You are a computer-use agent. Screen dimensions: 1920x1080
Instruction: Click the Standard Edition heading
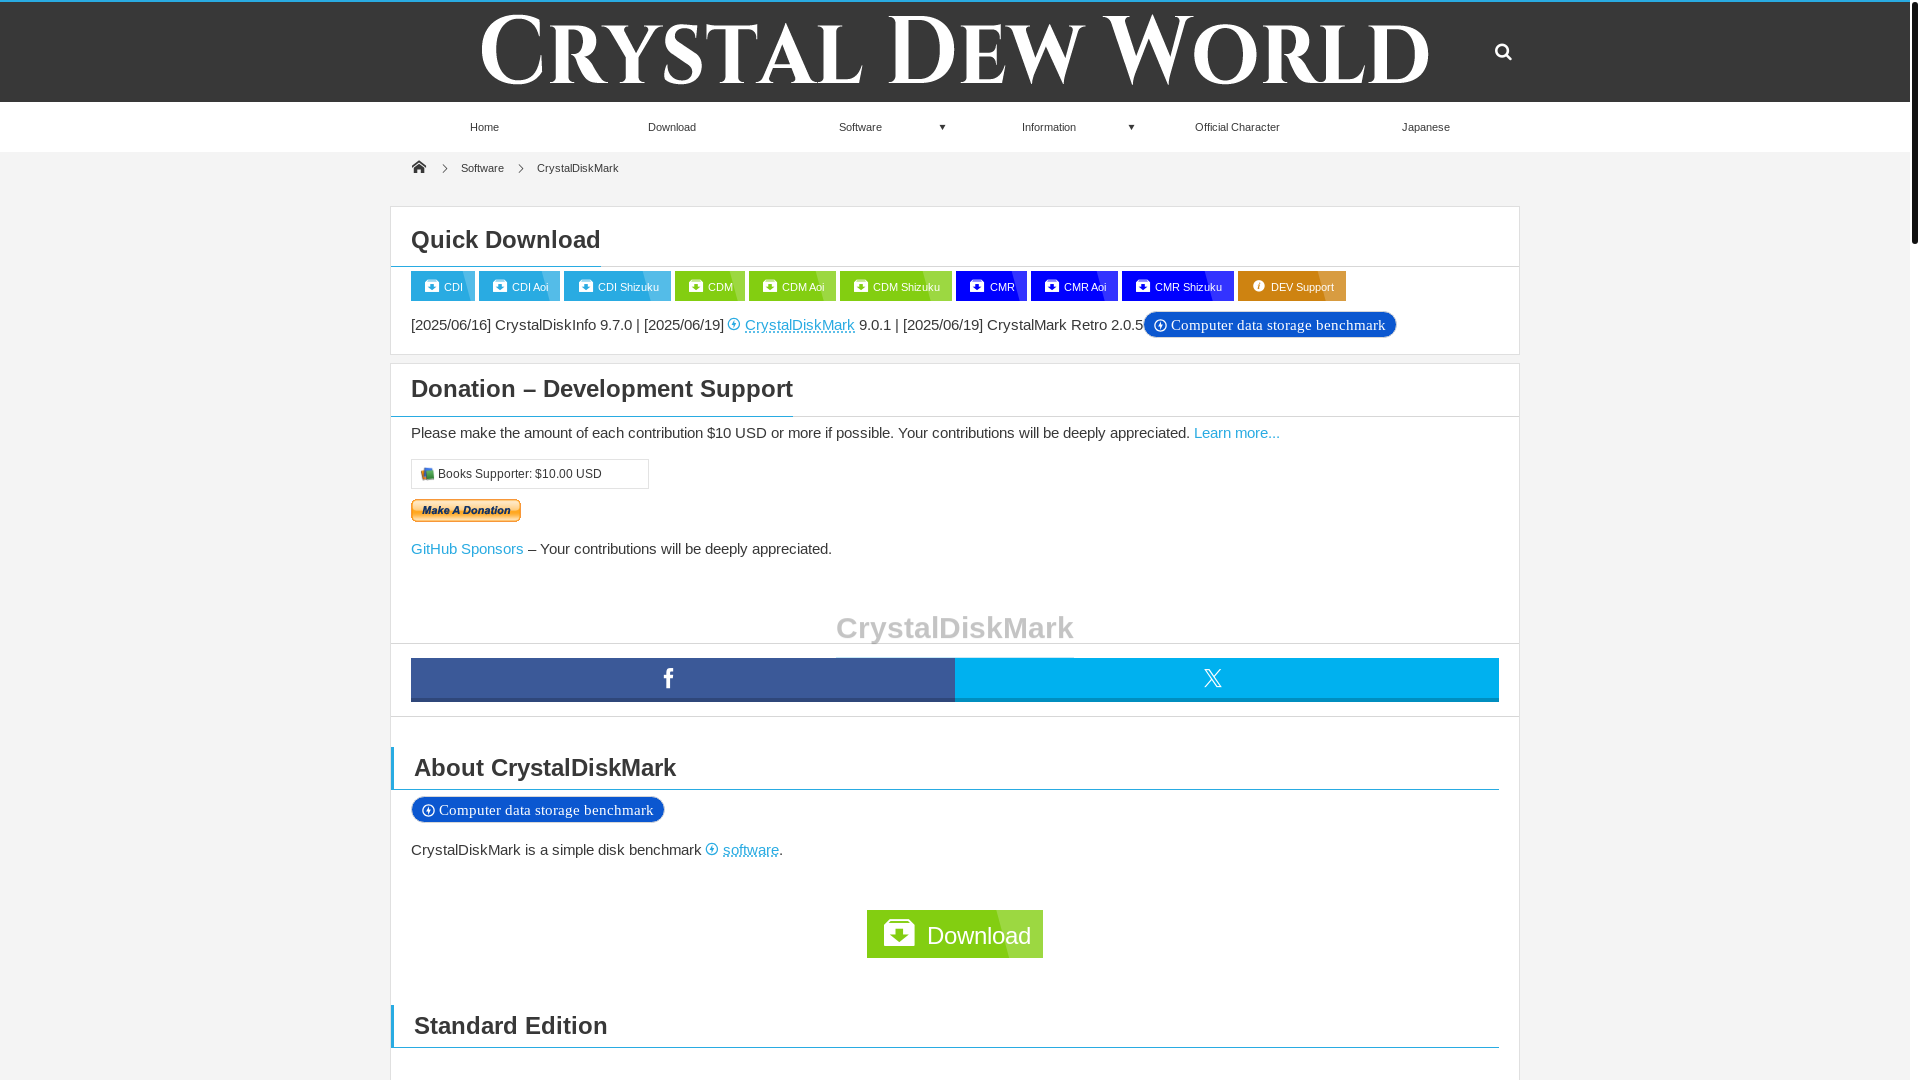point(511,1026)
